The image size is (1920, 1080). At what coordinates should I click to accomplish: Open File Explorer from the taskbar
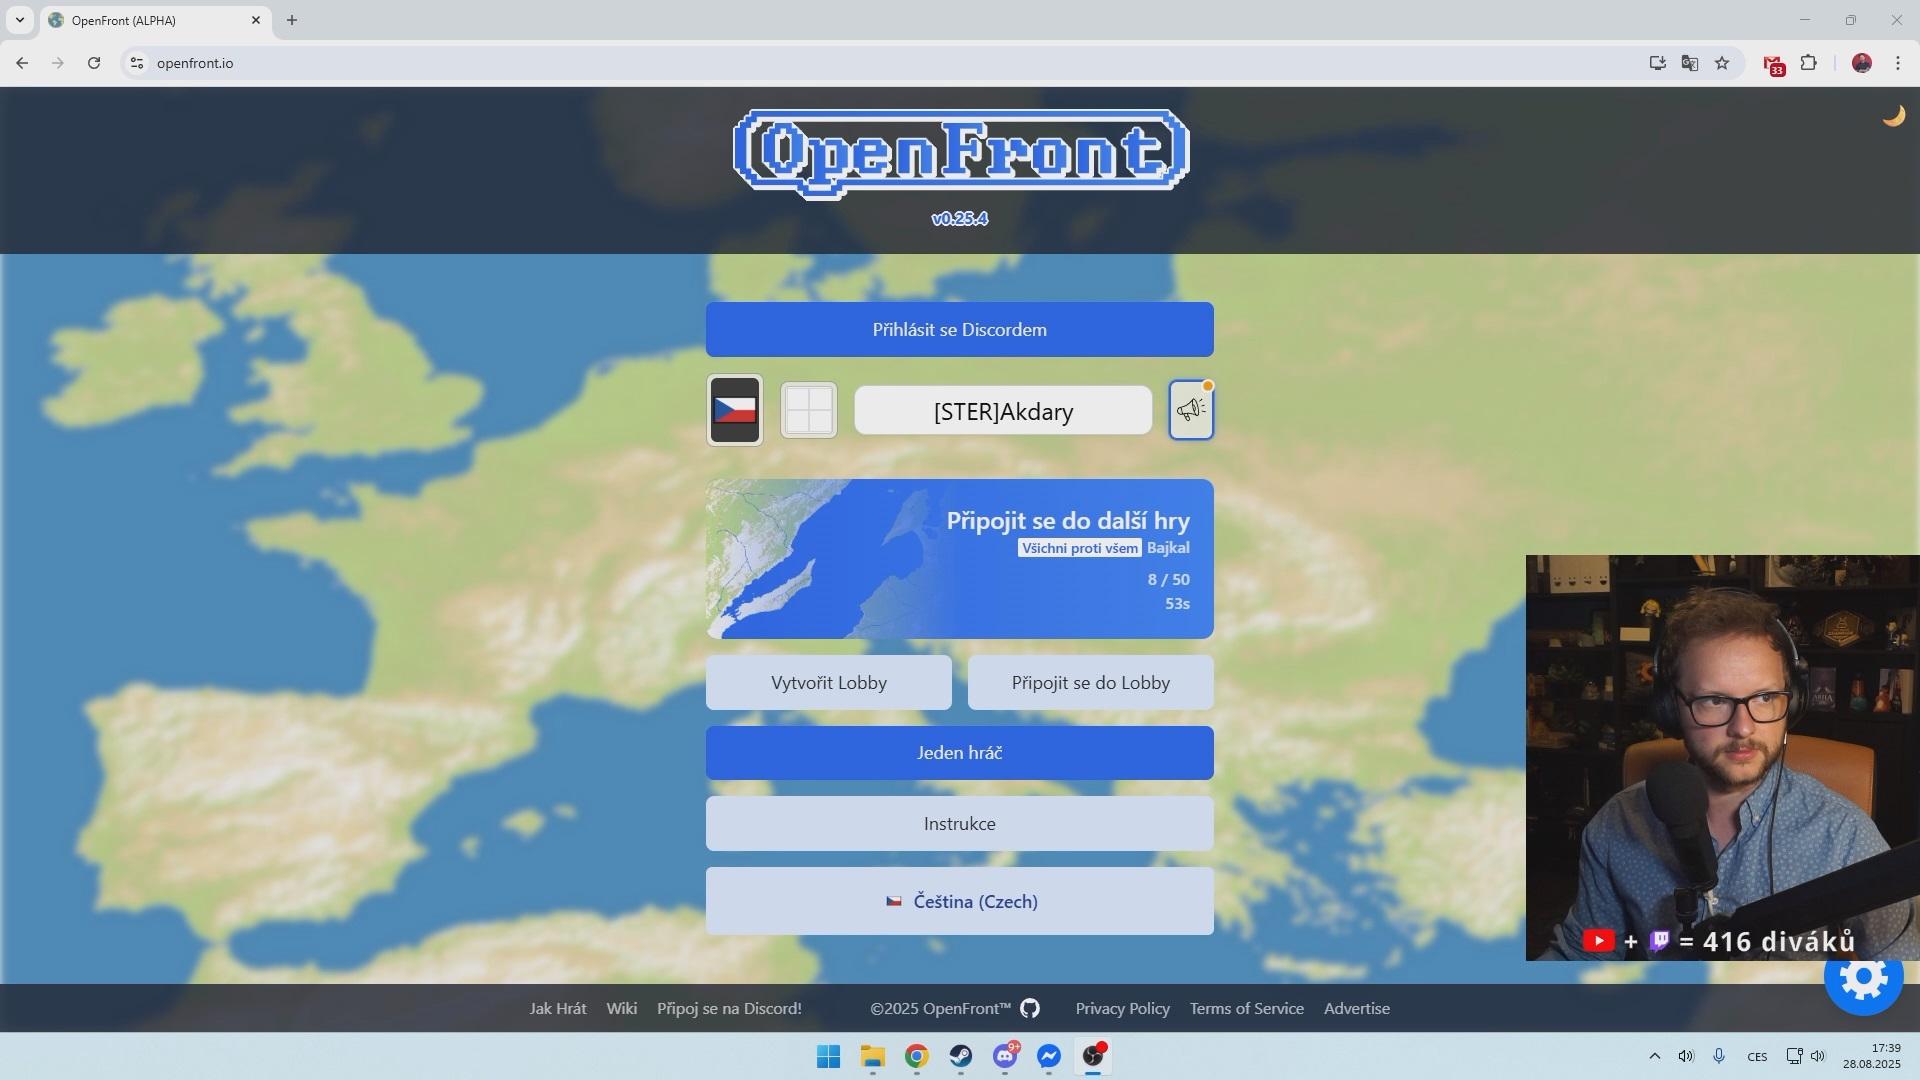pos(873,1056)
